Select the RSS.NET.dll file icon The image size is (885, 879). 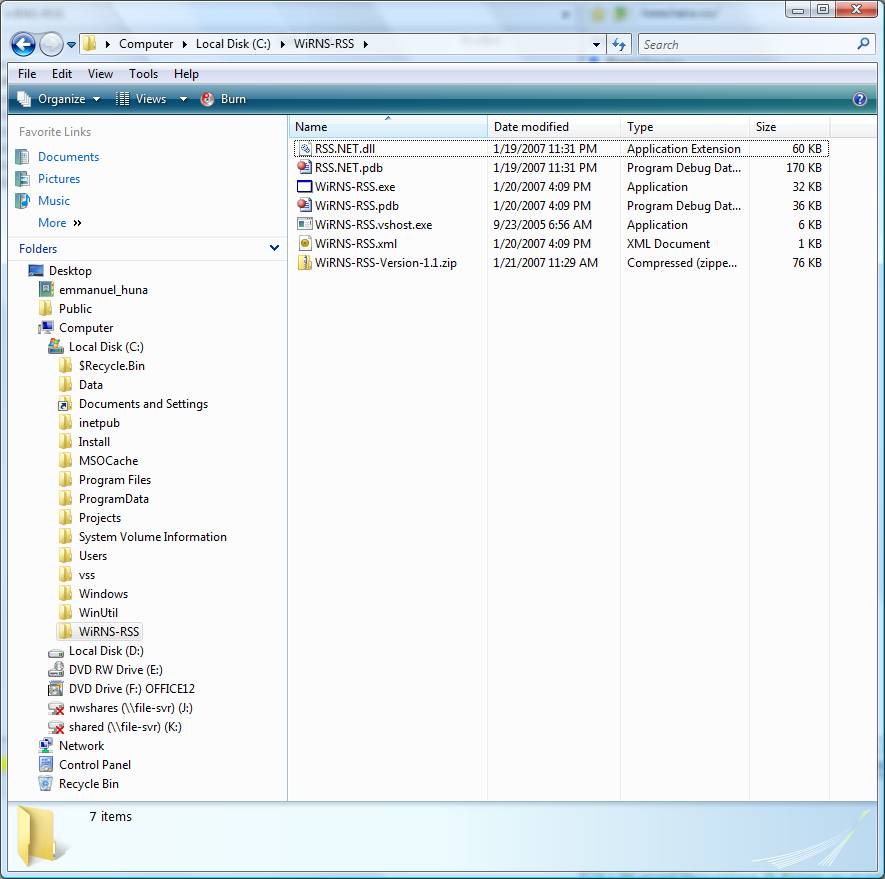(x=305, y=149)
